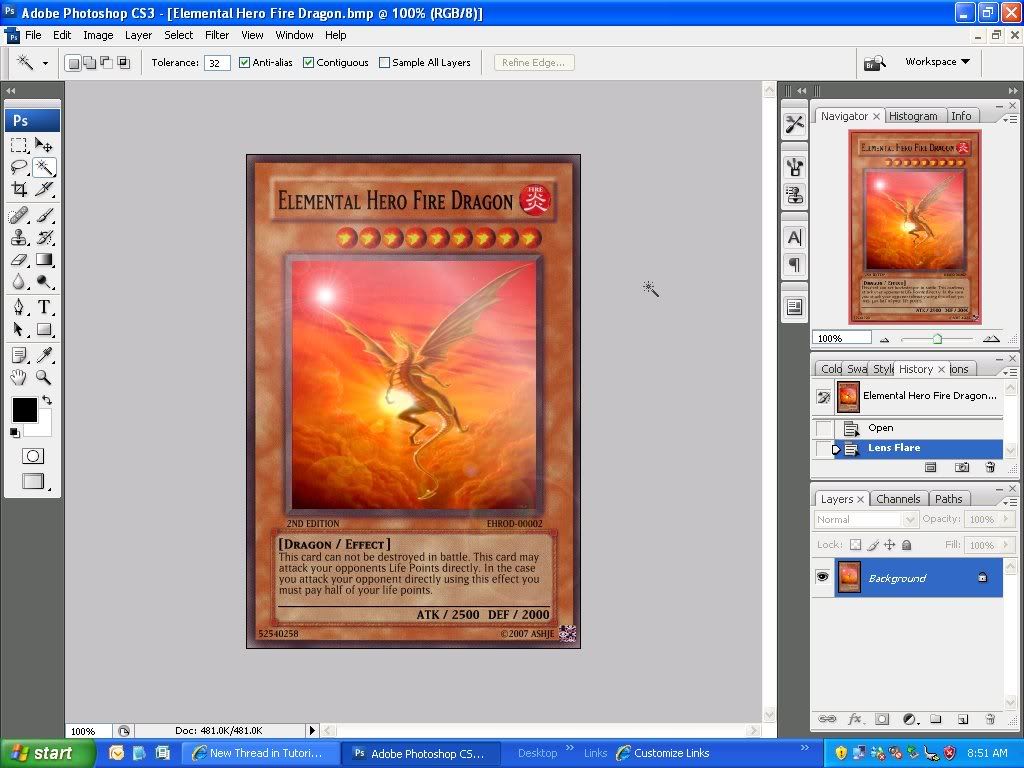The height and width of the screenshot is (768, 1024).
Task: Select the Crop tool
Action: click(19, 189)
